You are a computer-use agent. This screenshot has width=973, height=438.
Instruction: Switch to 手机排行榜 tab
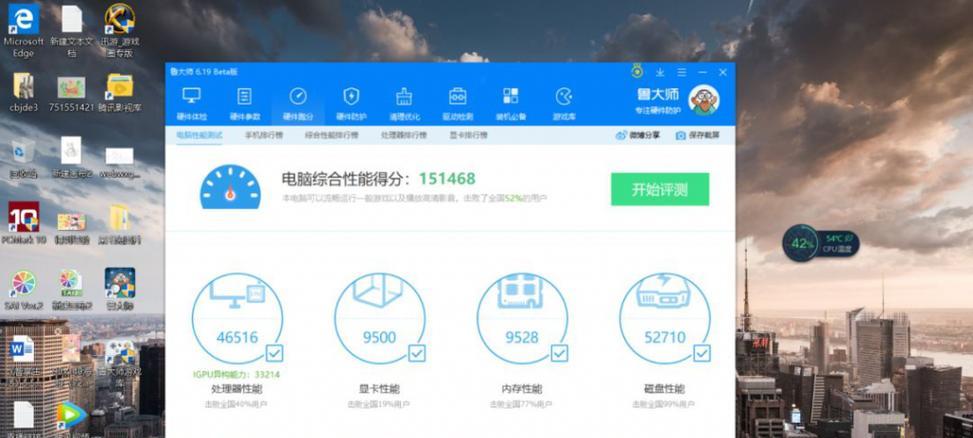[263, 135]
